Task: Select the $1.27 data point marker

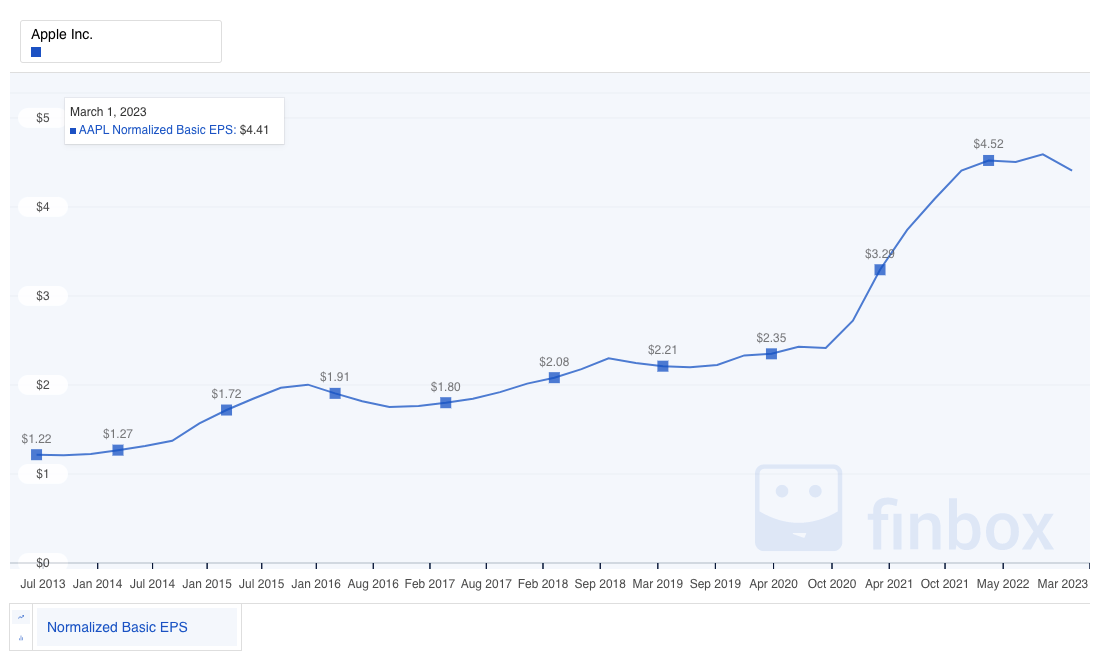Action: (118, 450)
